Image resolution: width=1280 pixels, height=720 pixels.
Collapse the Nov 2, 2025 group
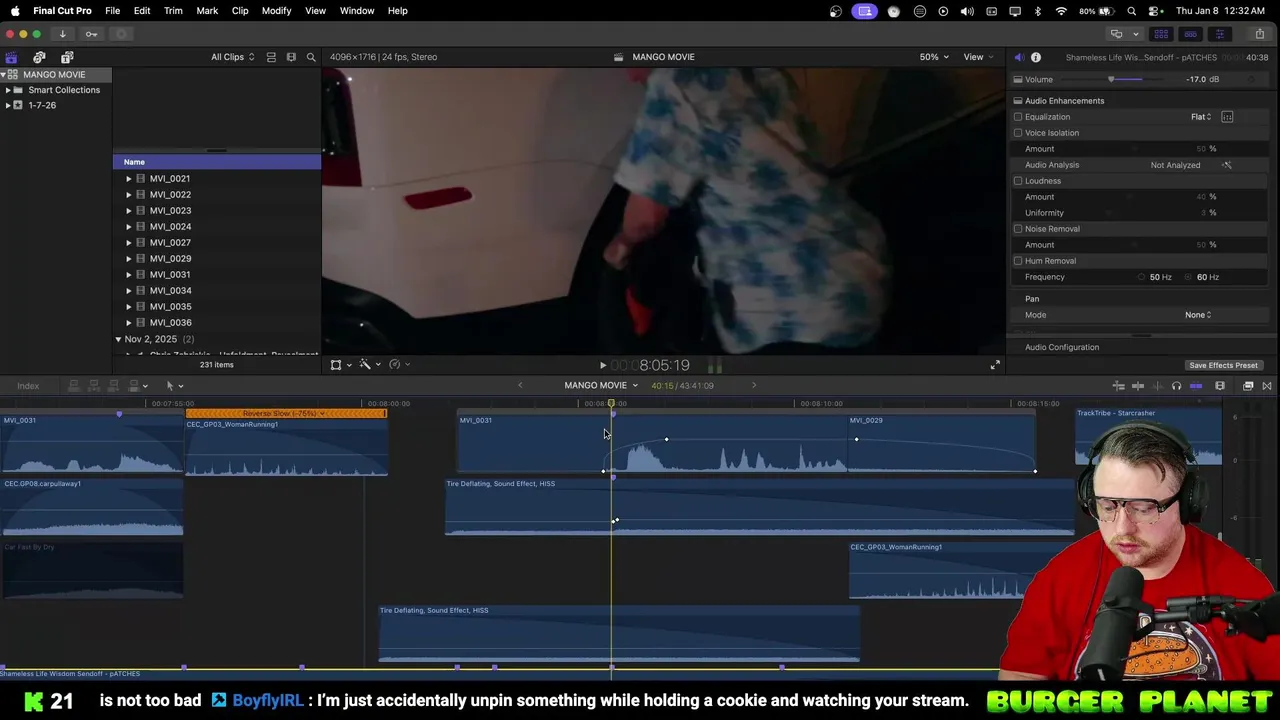(x=118, y=340)
